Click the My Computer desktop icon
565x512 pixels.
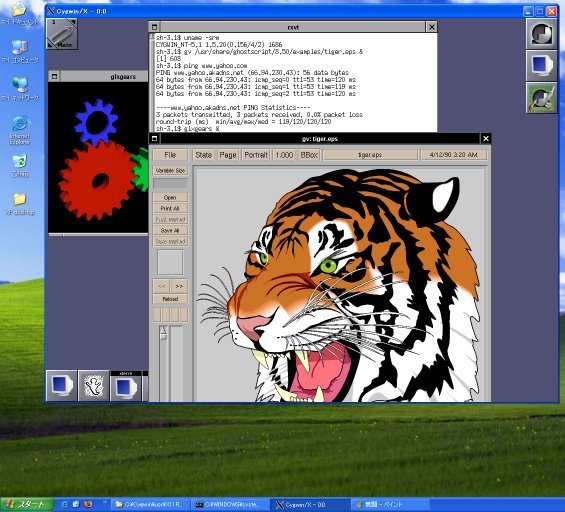tap(19, 52)
